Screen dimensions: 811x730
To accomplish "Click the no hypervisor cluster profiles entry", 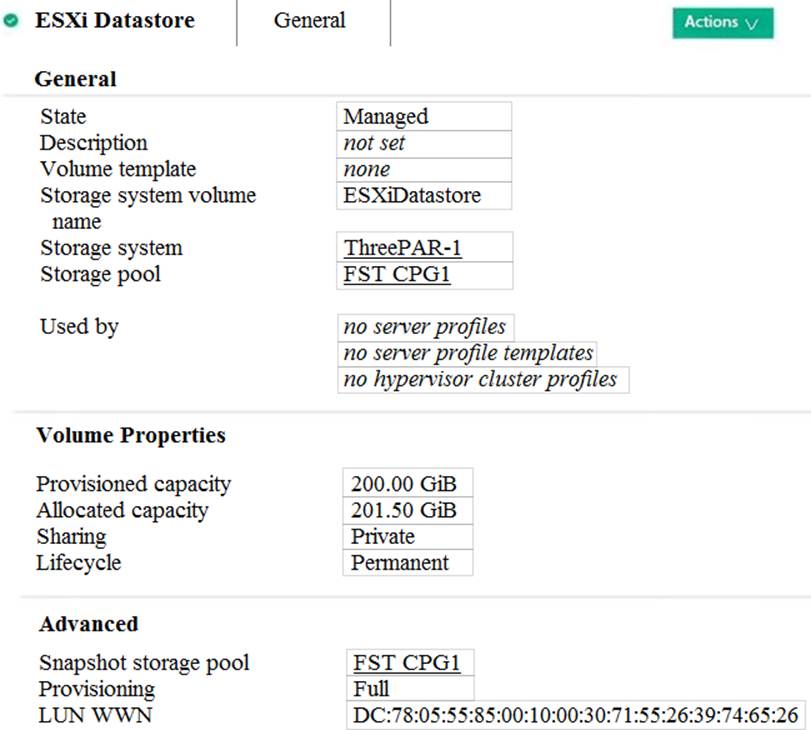I will pos(480,380).
